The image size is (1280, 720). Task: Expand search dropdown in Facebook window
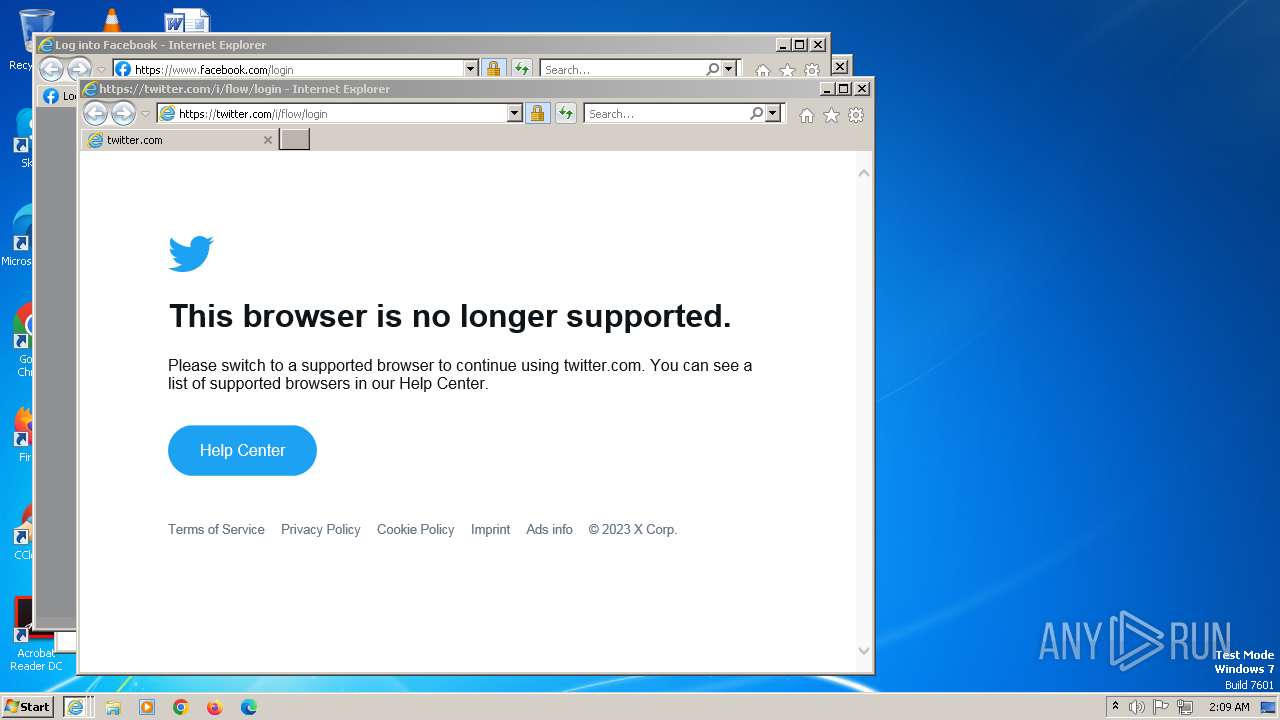(x=729, y=69)
